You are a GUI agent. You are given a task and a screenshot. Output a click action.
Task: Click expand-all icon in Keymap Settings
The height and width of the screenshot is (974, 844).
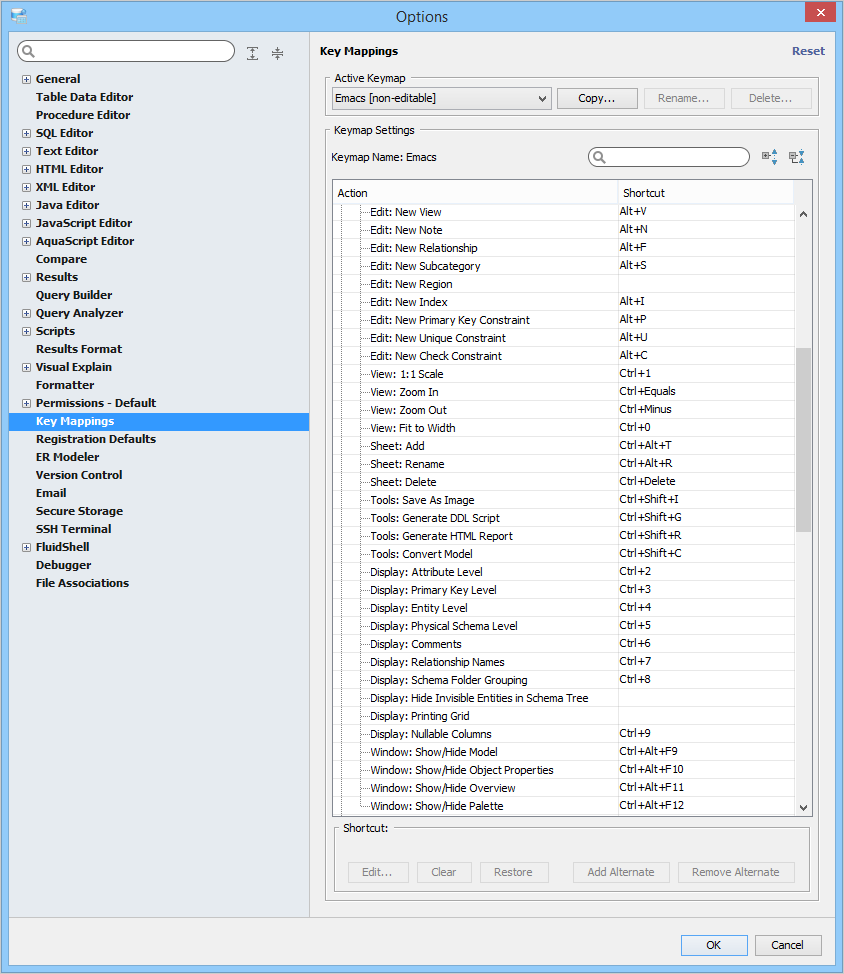[x=769, y=157]
